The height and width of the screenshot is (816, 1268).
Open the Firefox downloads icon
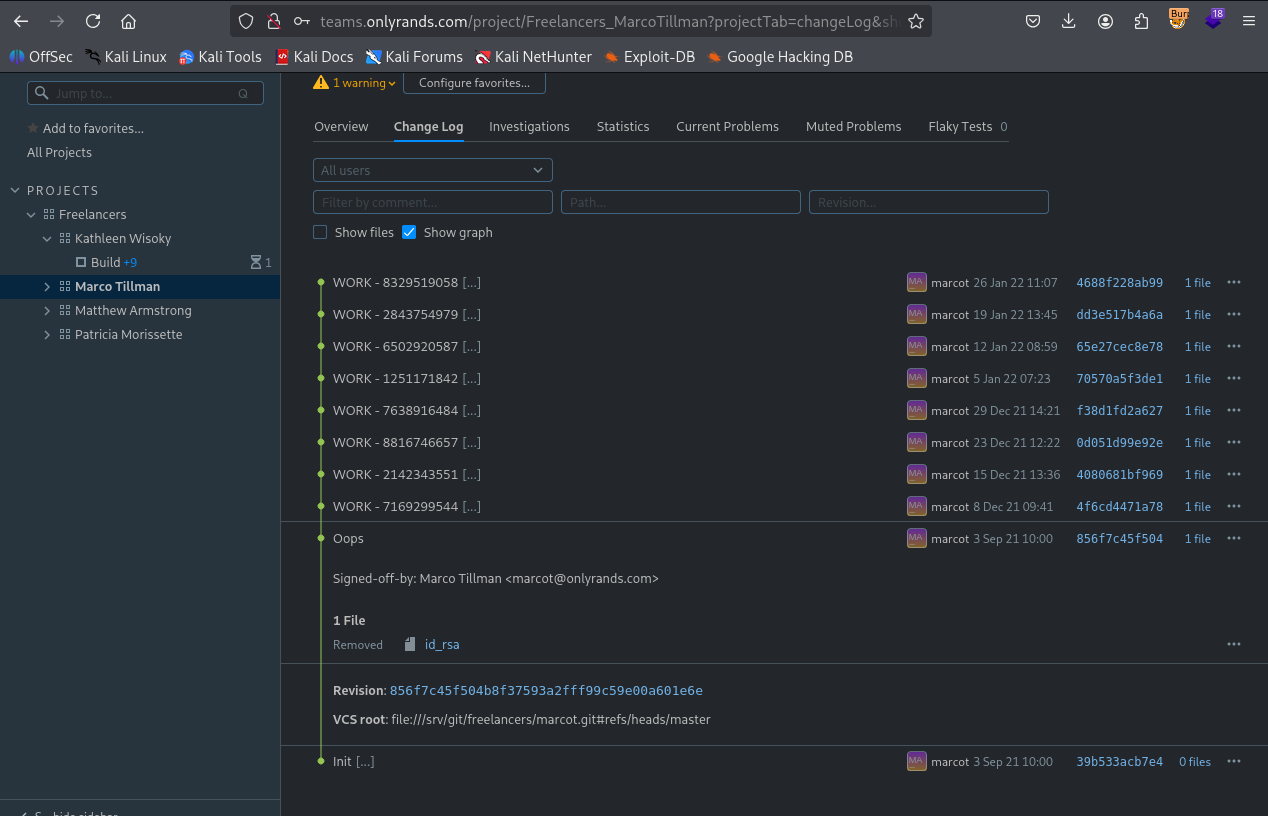[x=1069, y=21]
